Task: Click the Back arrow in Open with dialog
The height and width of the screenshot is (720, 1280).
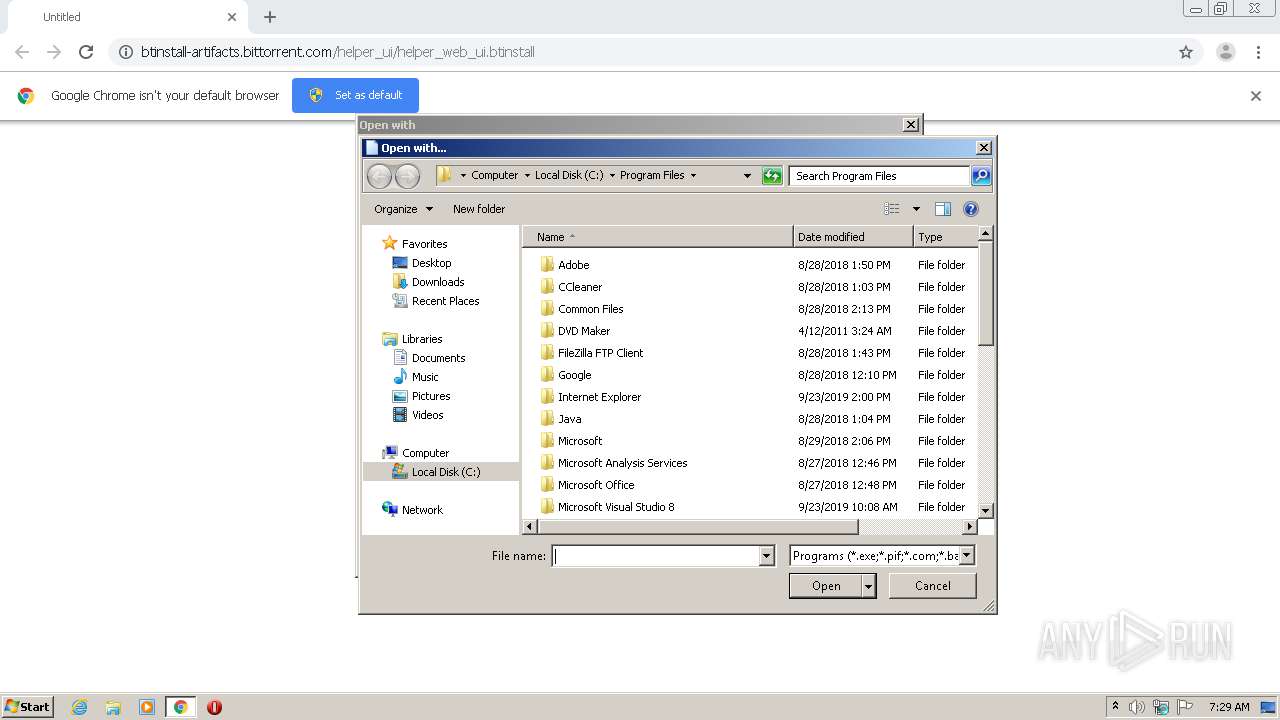Action: click(x=379, y=176)
